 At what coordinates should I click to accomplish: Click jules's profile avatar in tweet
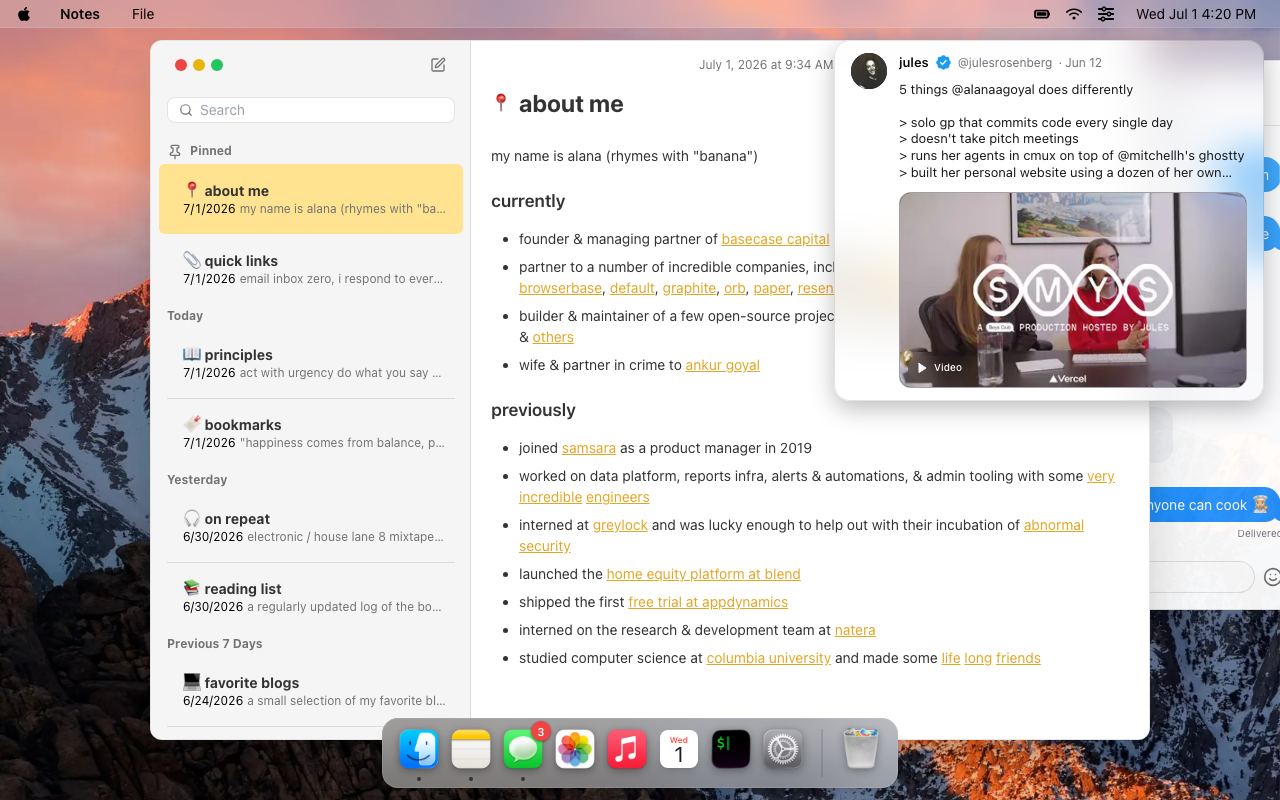coord(869,71)
